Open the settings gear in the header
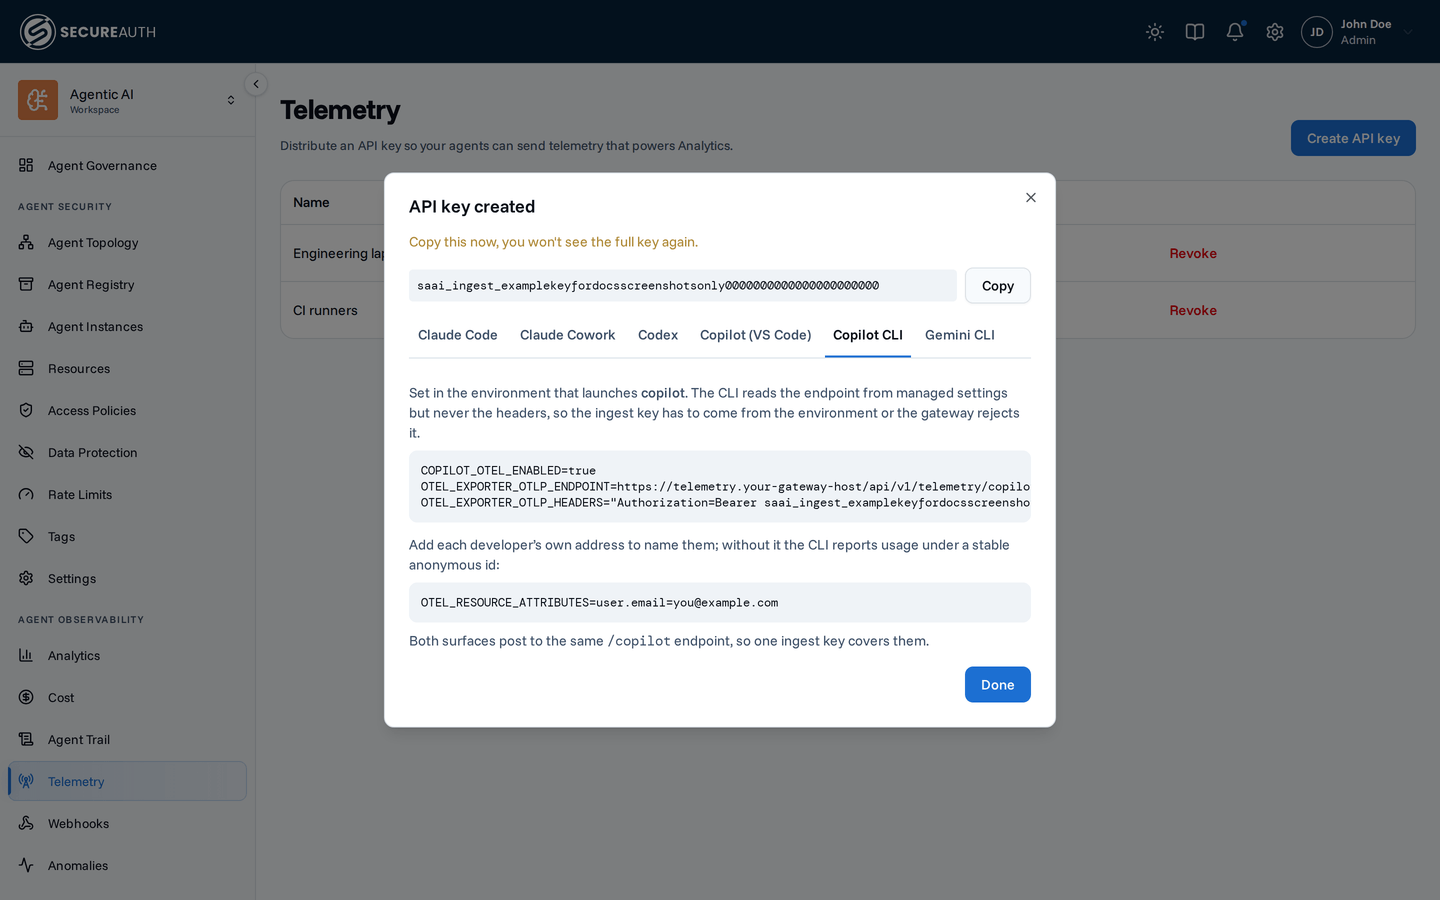 click(1275, 32)
